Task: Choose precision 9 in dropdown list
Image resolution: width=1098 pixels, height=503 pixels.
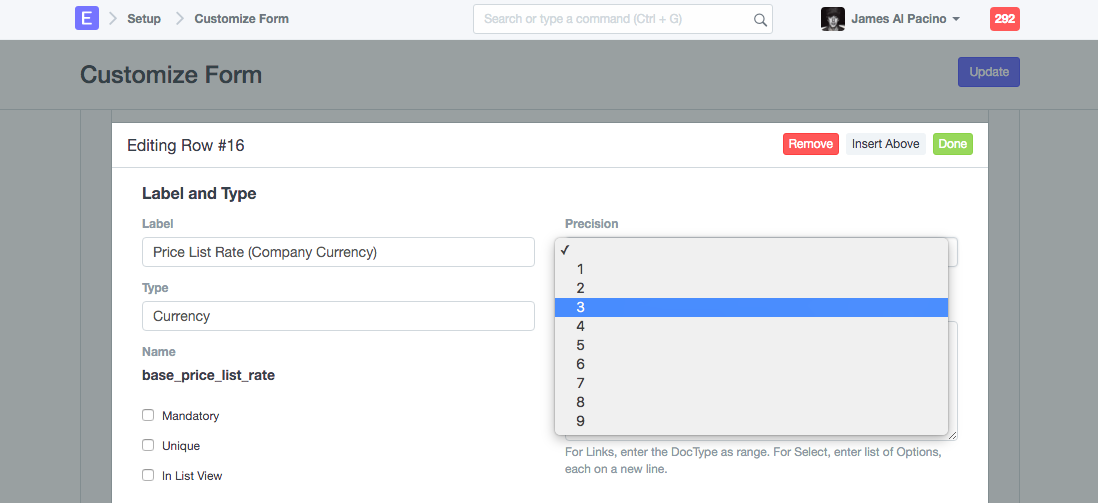Action: (x=750, y=421)
